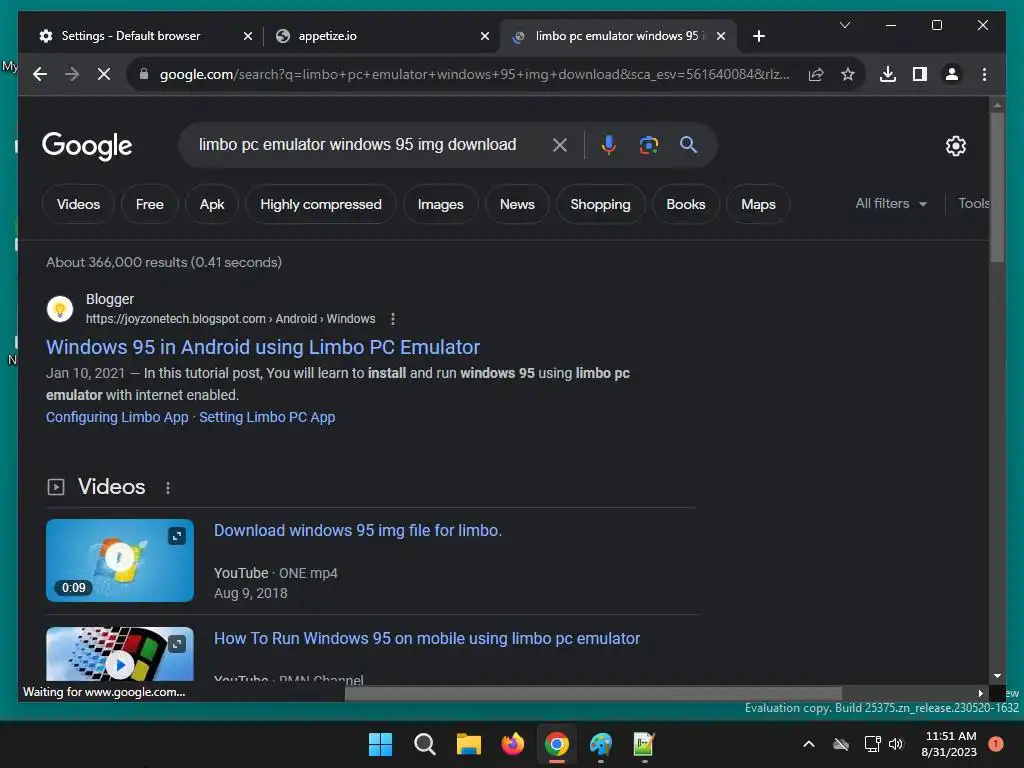Switch to Images results
The height and width of the screenshot is (768, 1024).
441,204
